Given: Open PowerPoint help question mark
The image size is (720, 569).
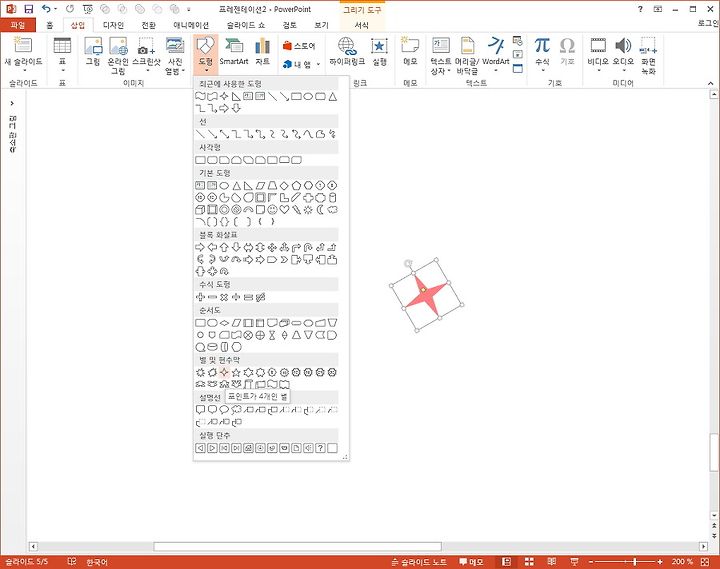Looking at the screenshot, I should 640,9.
